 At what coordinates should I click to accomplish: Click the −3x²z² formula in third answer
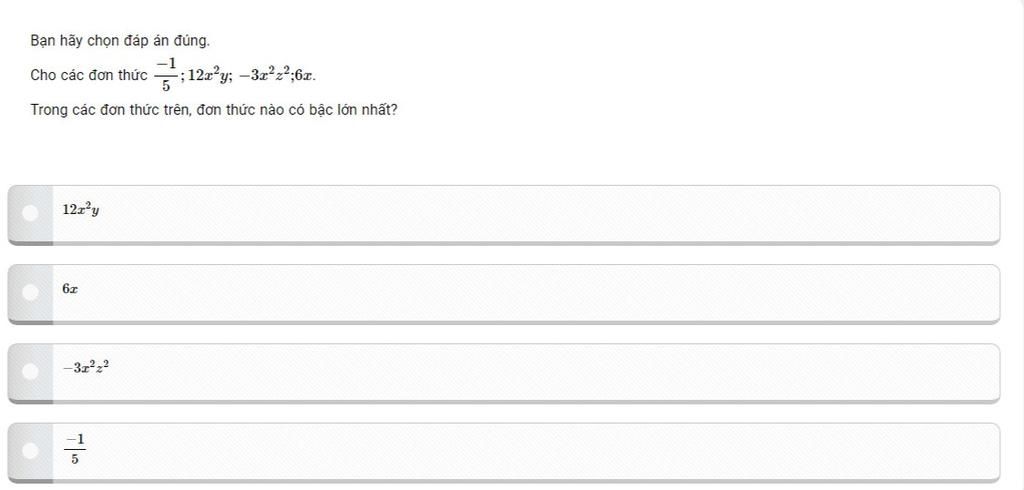[x=85, y=368]
